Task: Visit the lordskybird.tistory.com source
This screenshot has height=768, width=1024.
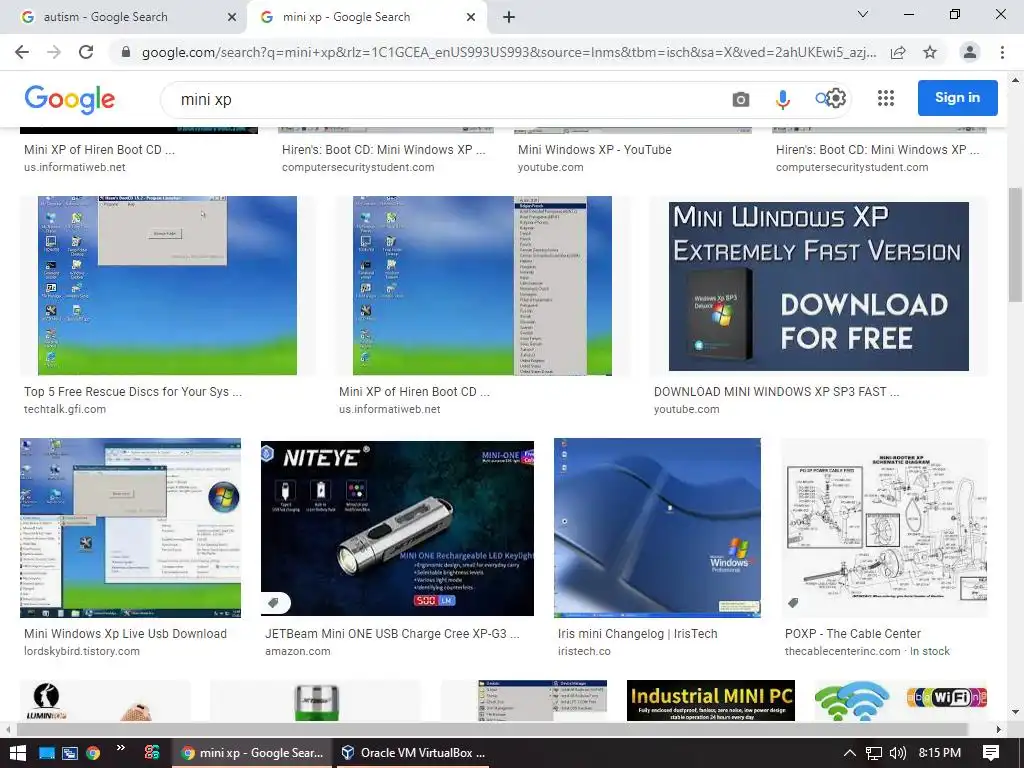Action: 82,651
